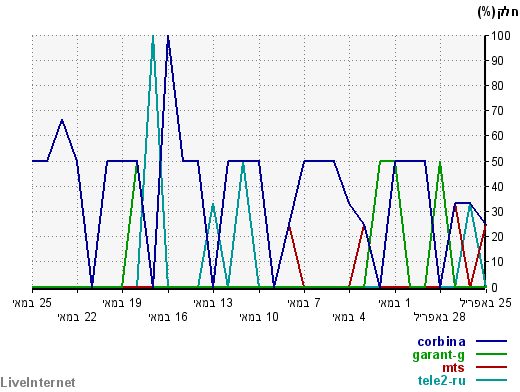
Task: Click the 13 במאי date axis label
Action: click(213, 303)
